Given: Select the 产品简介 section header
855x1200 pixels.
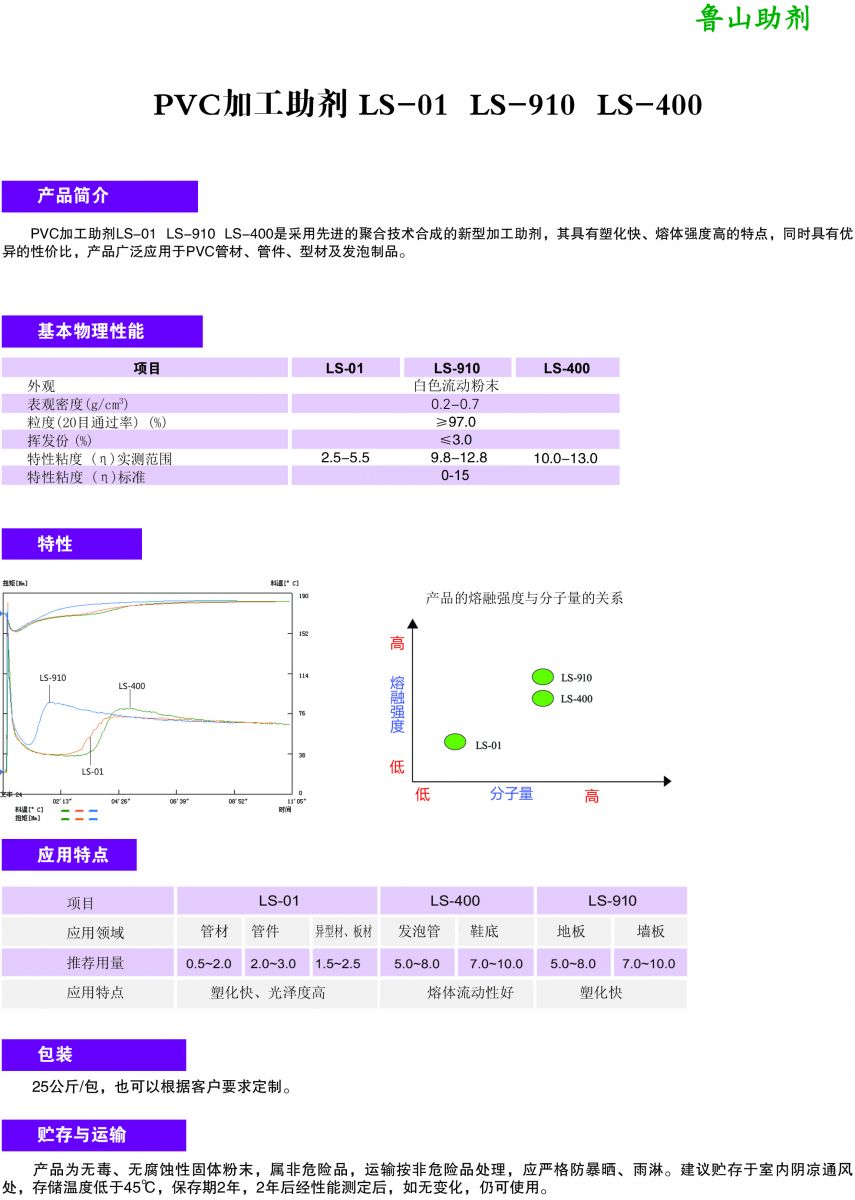Looking at the screenshot, I should click(x=99, y=196).
